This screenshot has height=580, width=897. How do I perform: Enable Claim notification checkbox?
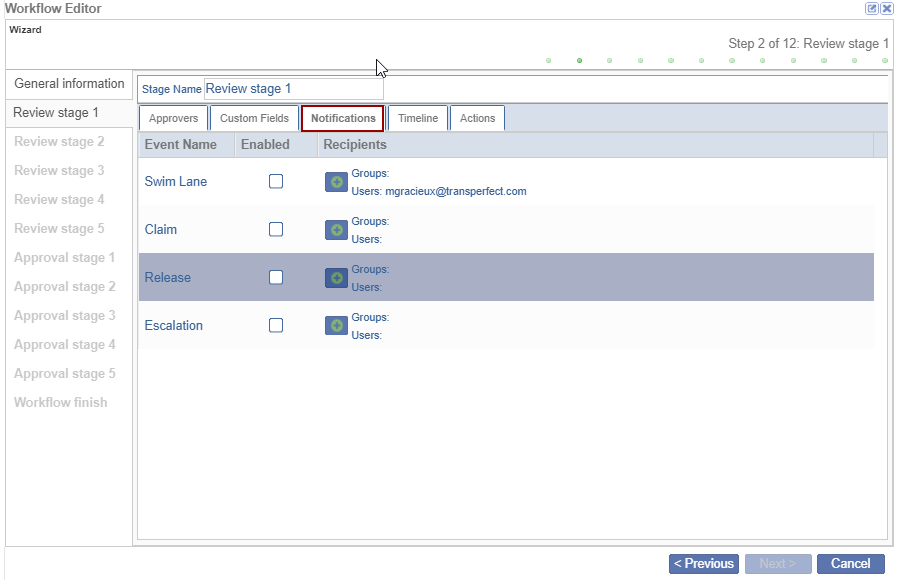(276, 229)
